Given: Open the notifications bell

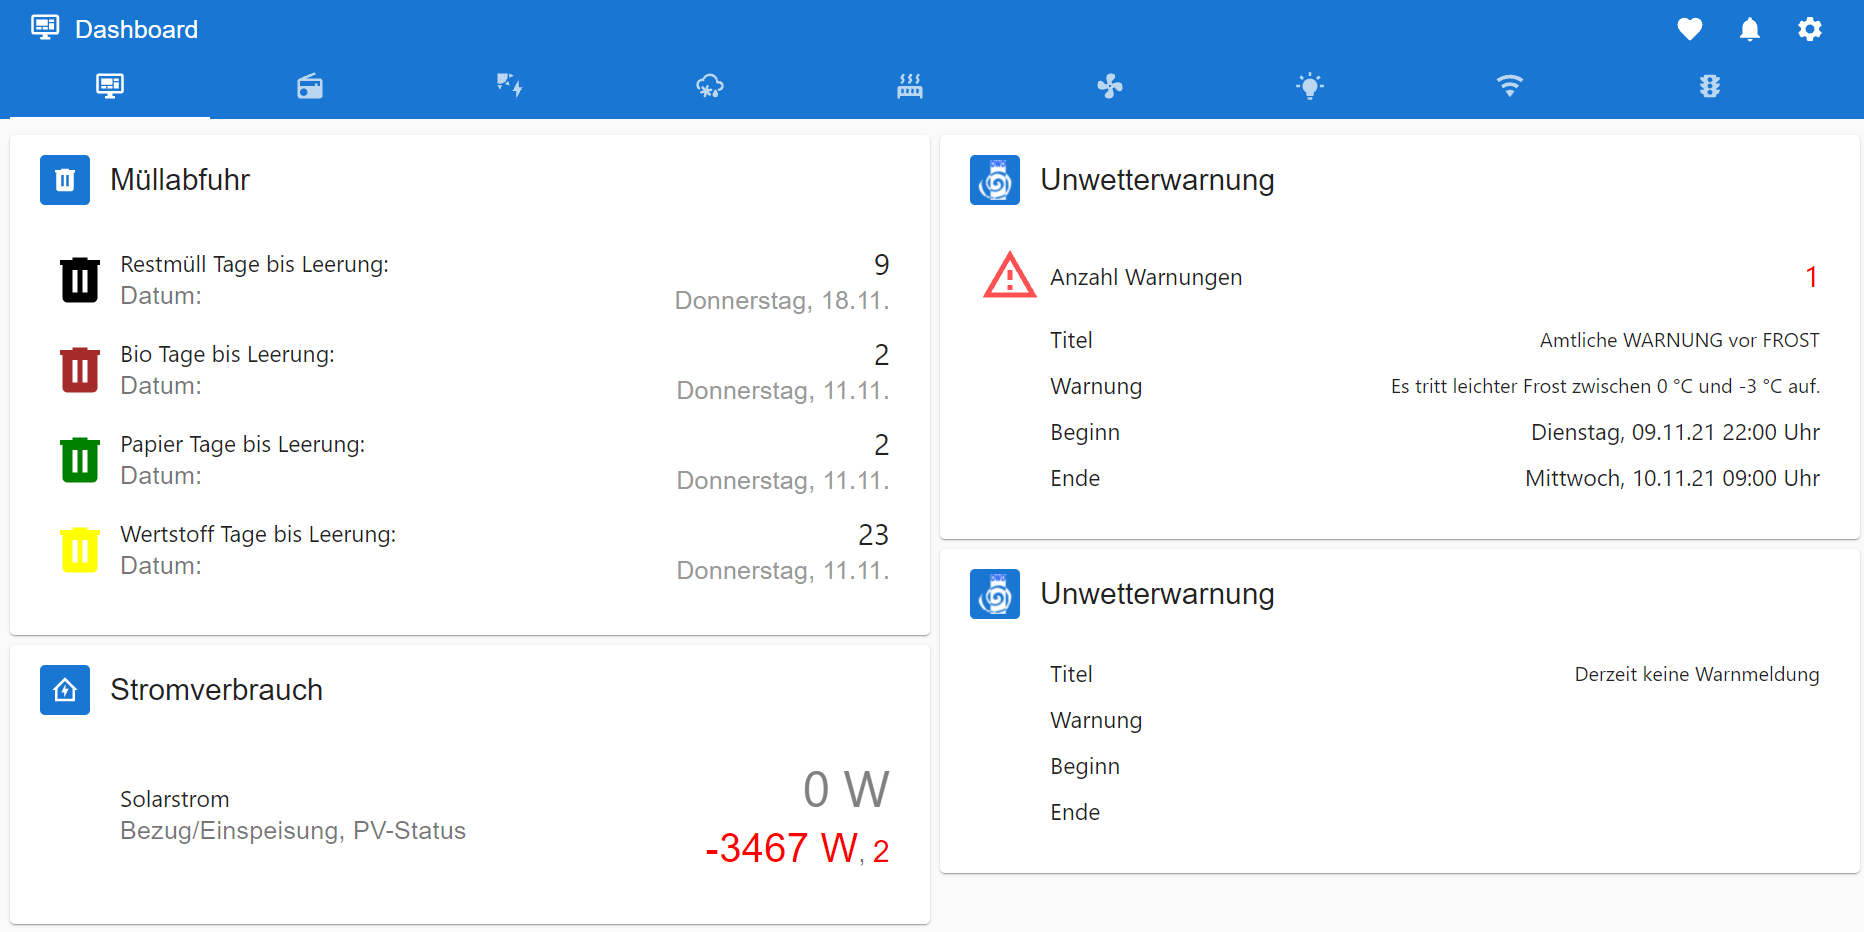Looking at the screenshot, I should pyautogui.click(x=1750, y=29).
